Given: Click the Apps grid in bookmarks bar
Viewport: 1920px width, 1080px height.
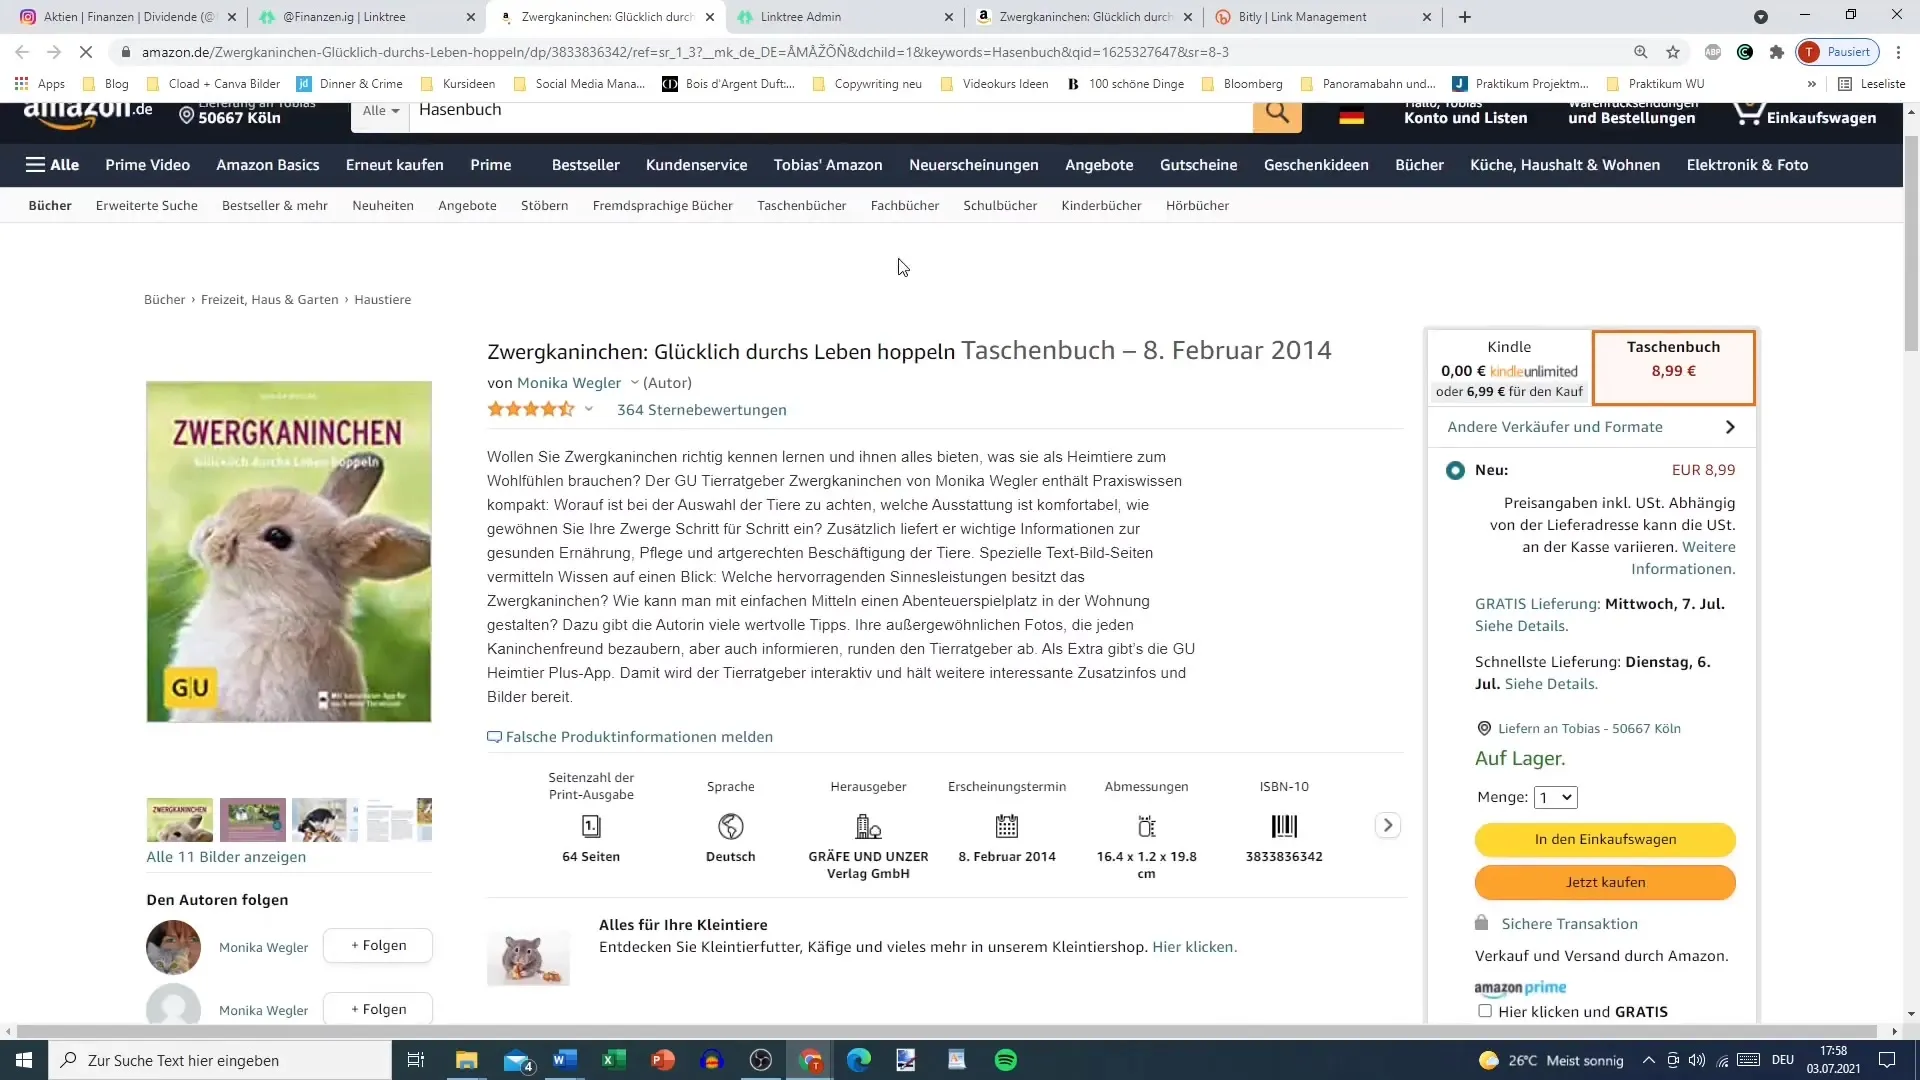Looking at the screenshot, I should 40,84.
